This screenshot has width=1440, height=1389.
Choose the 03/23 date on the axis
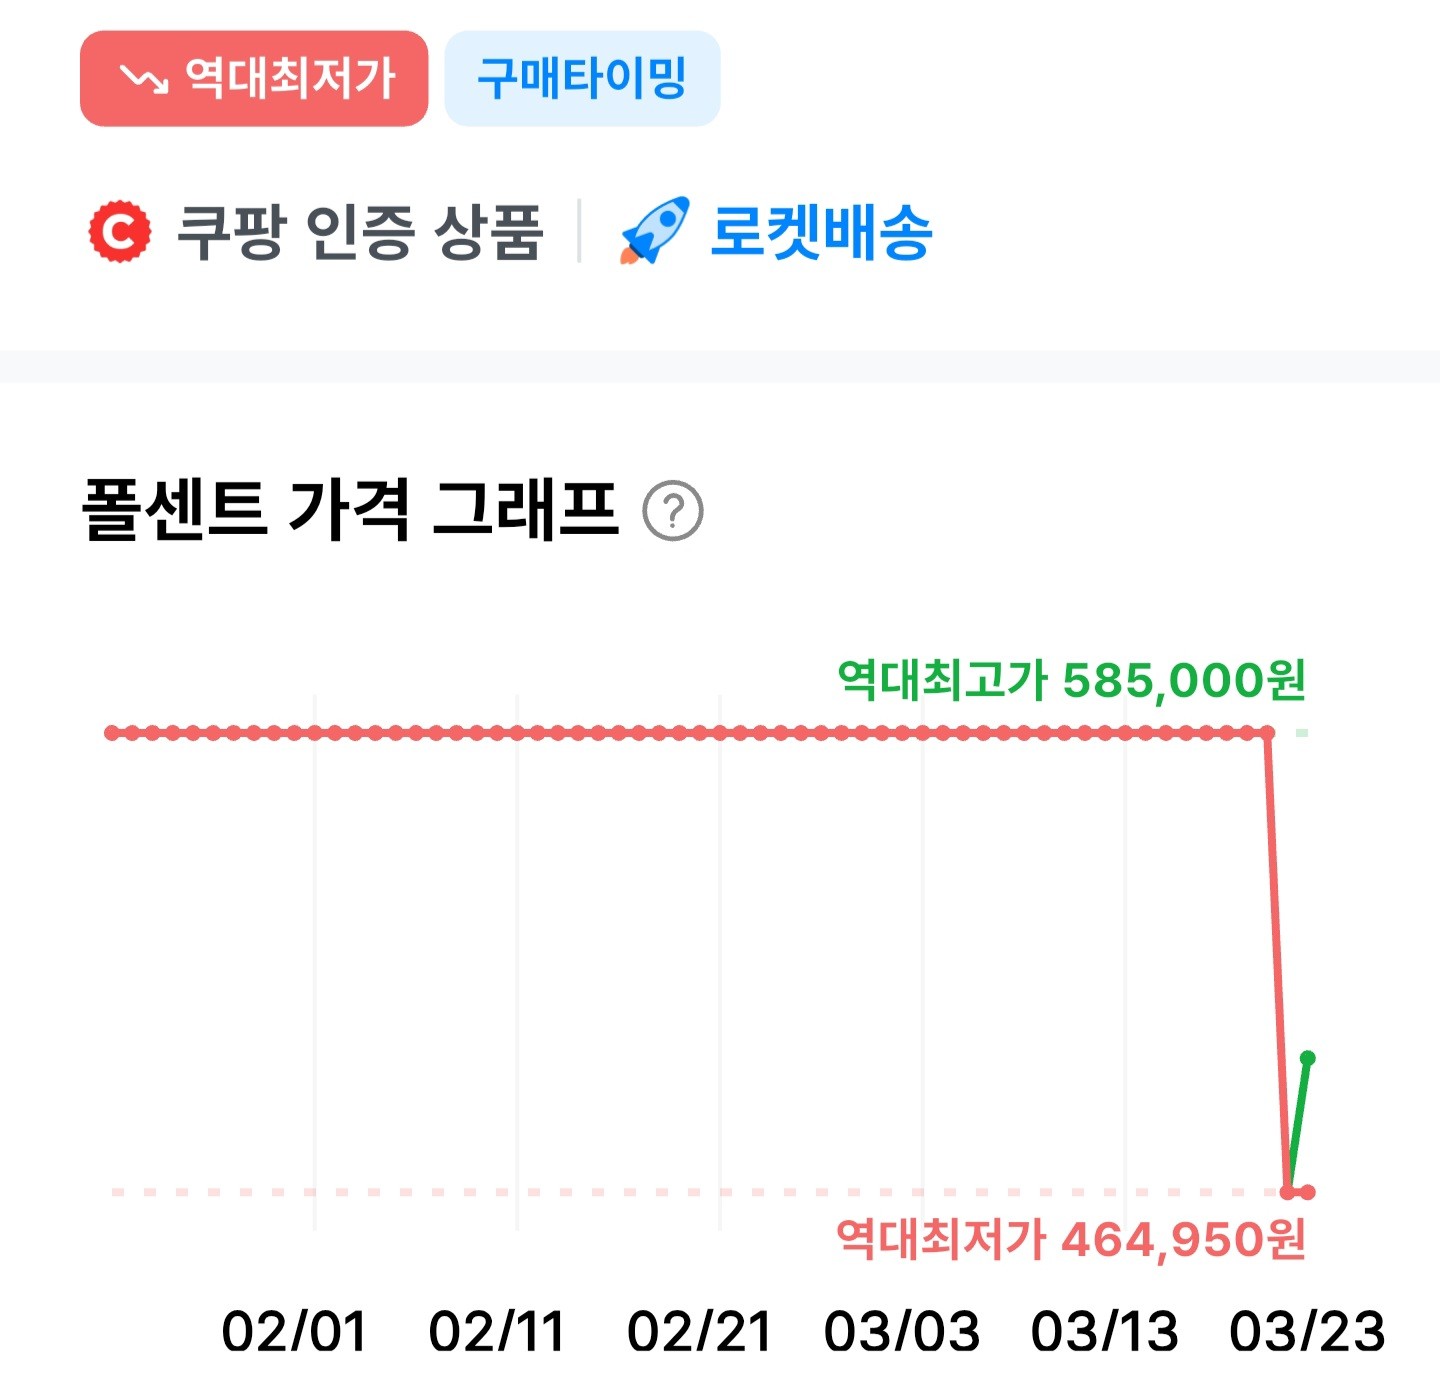point(1307,1332)
